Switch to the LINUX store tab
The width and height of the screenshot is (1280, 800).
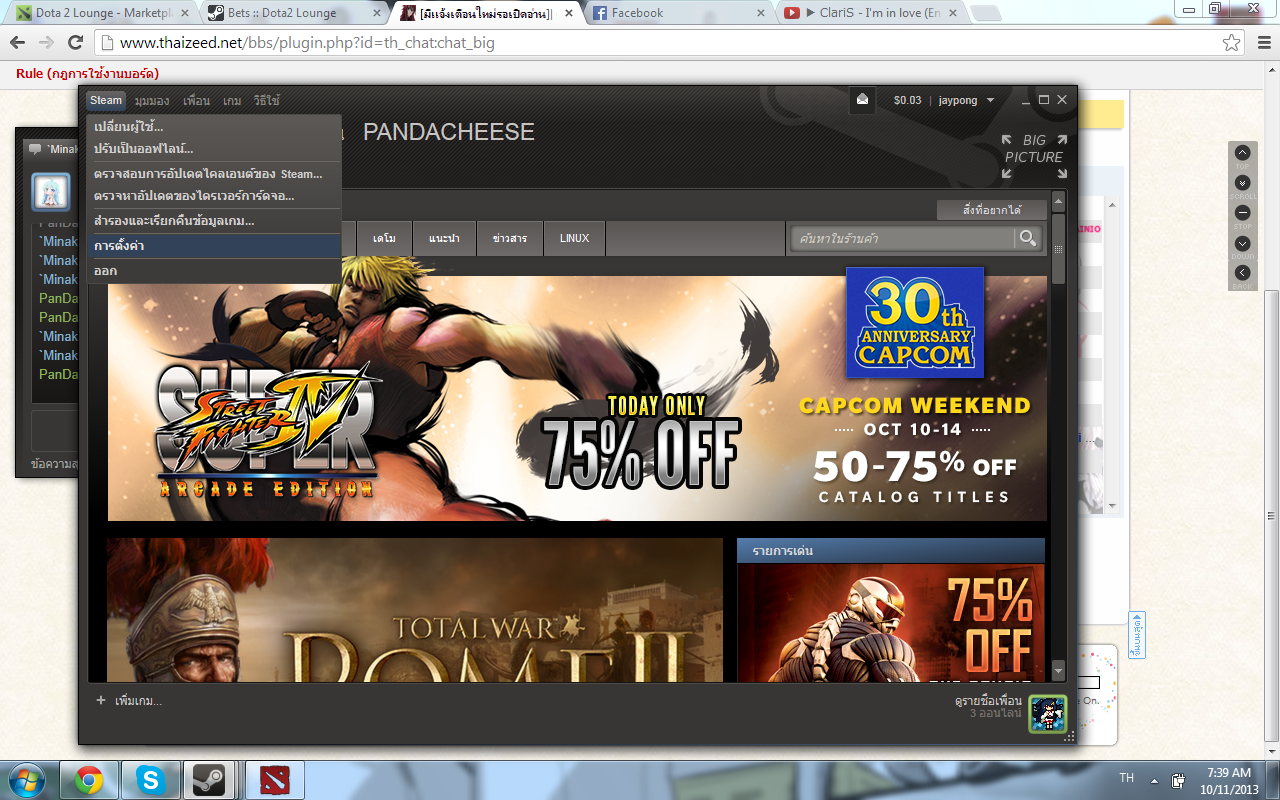pos(574,238)
